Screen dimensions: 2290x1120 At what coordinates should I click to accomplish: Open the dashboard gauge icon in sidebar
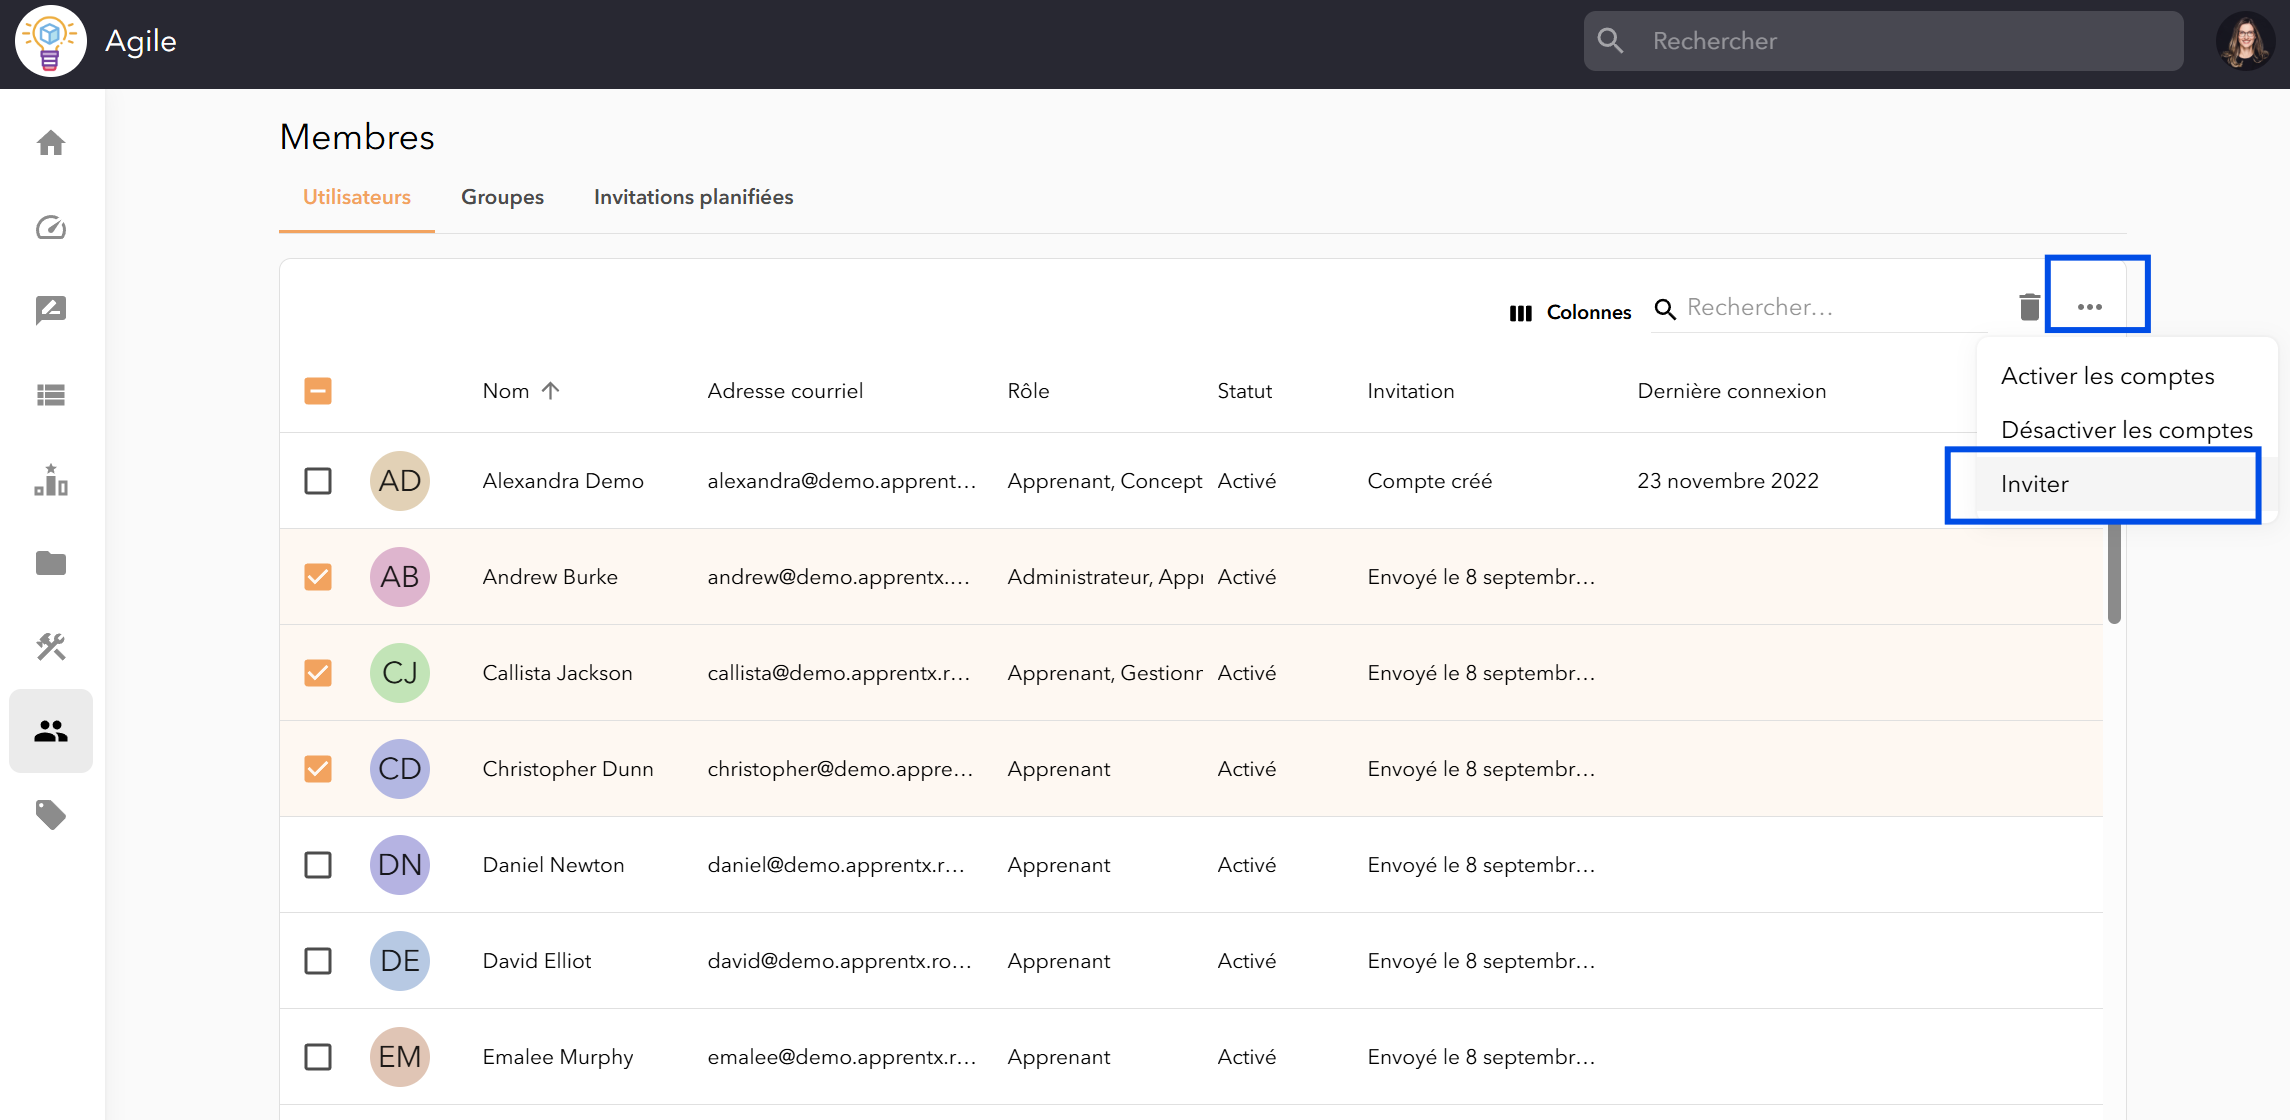click(x=51, y=227)
